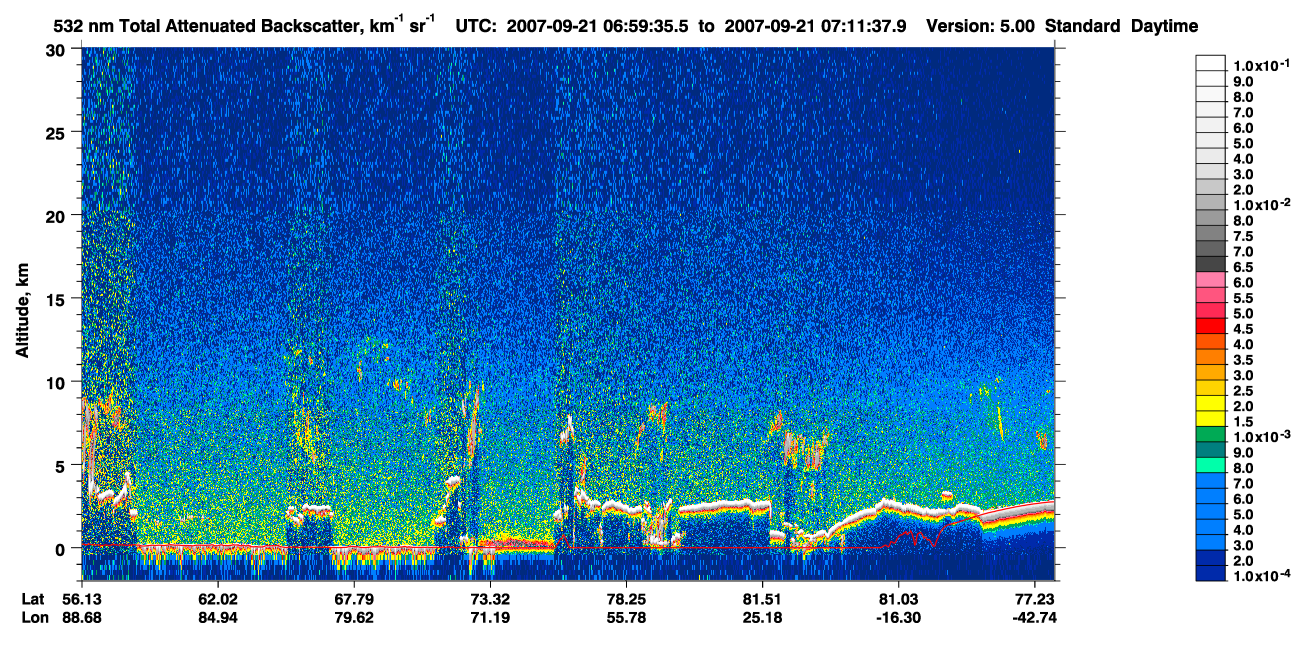Click color scale label 7.5
This screenshot has width=1300, height=667.
tap(1245, 236)
